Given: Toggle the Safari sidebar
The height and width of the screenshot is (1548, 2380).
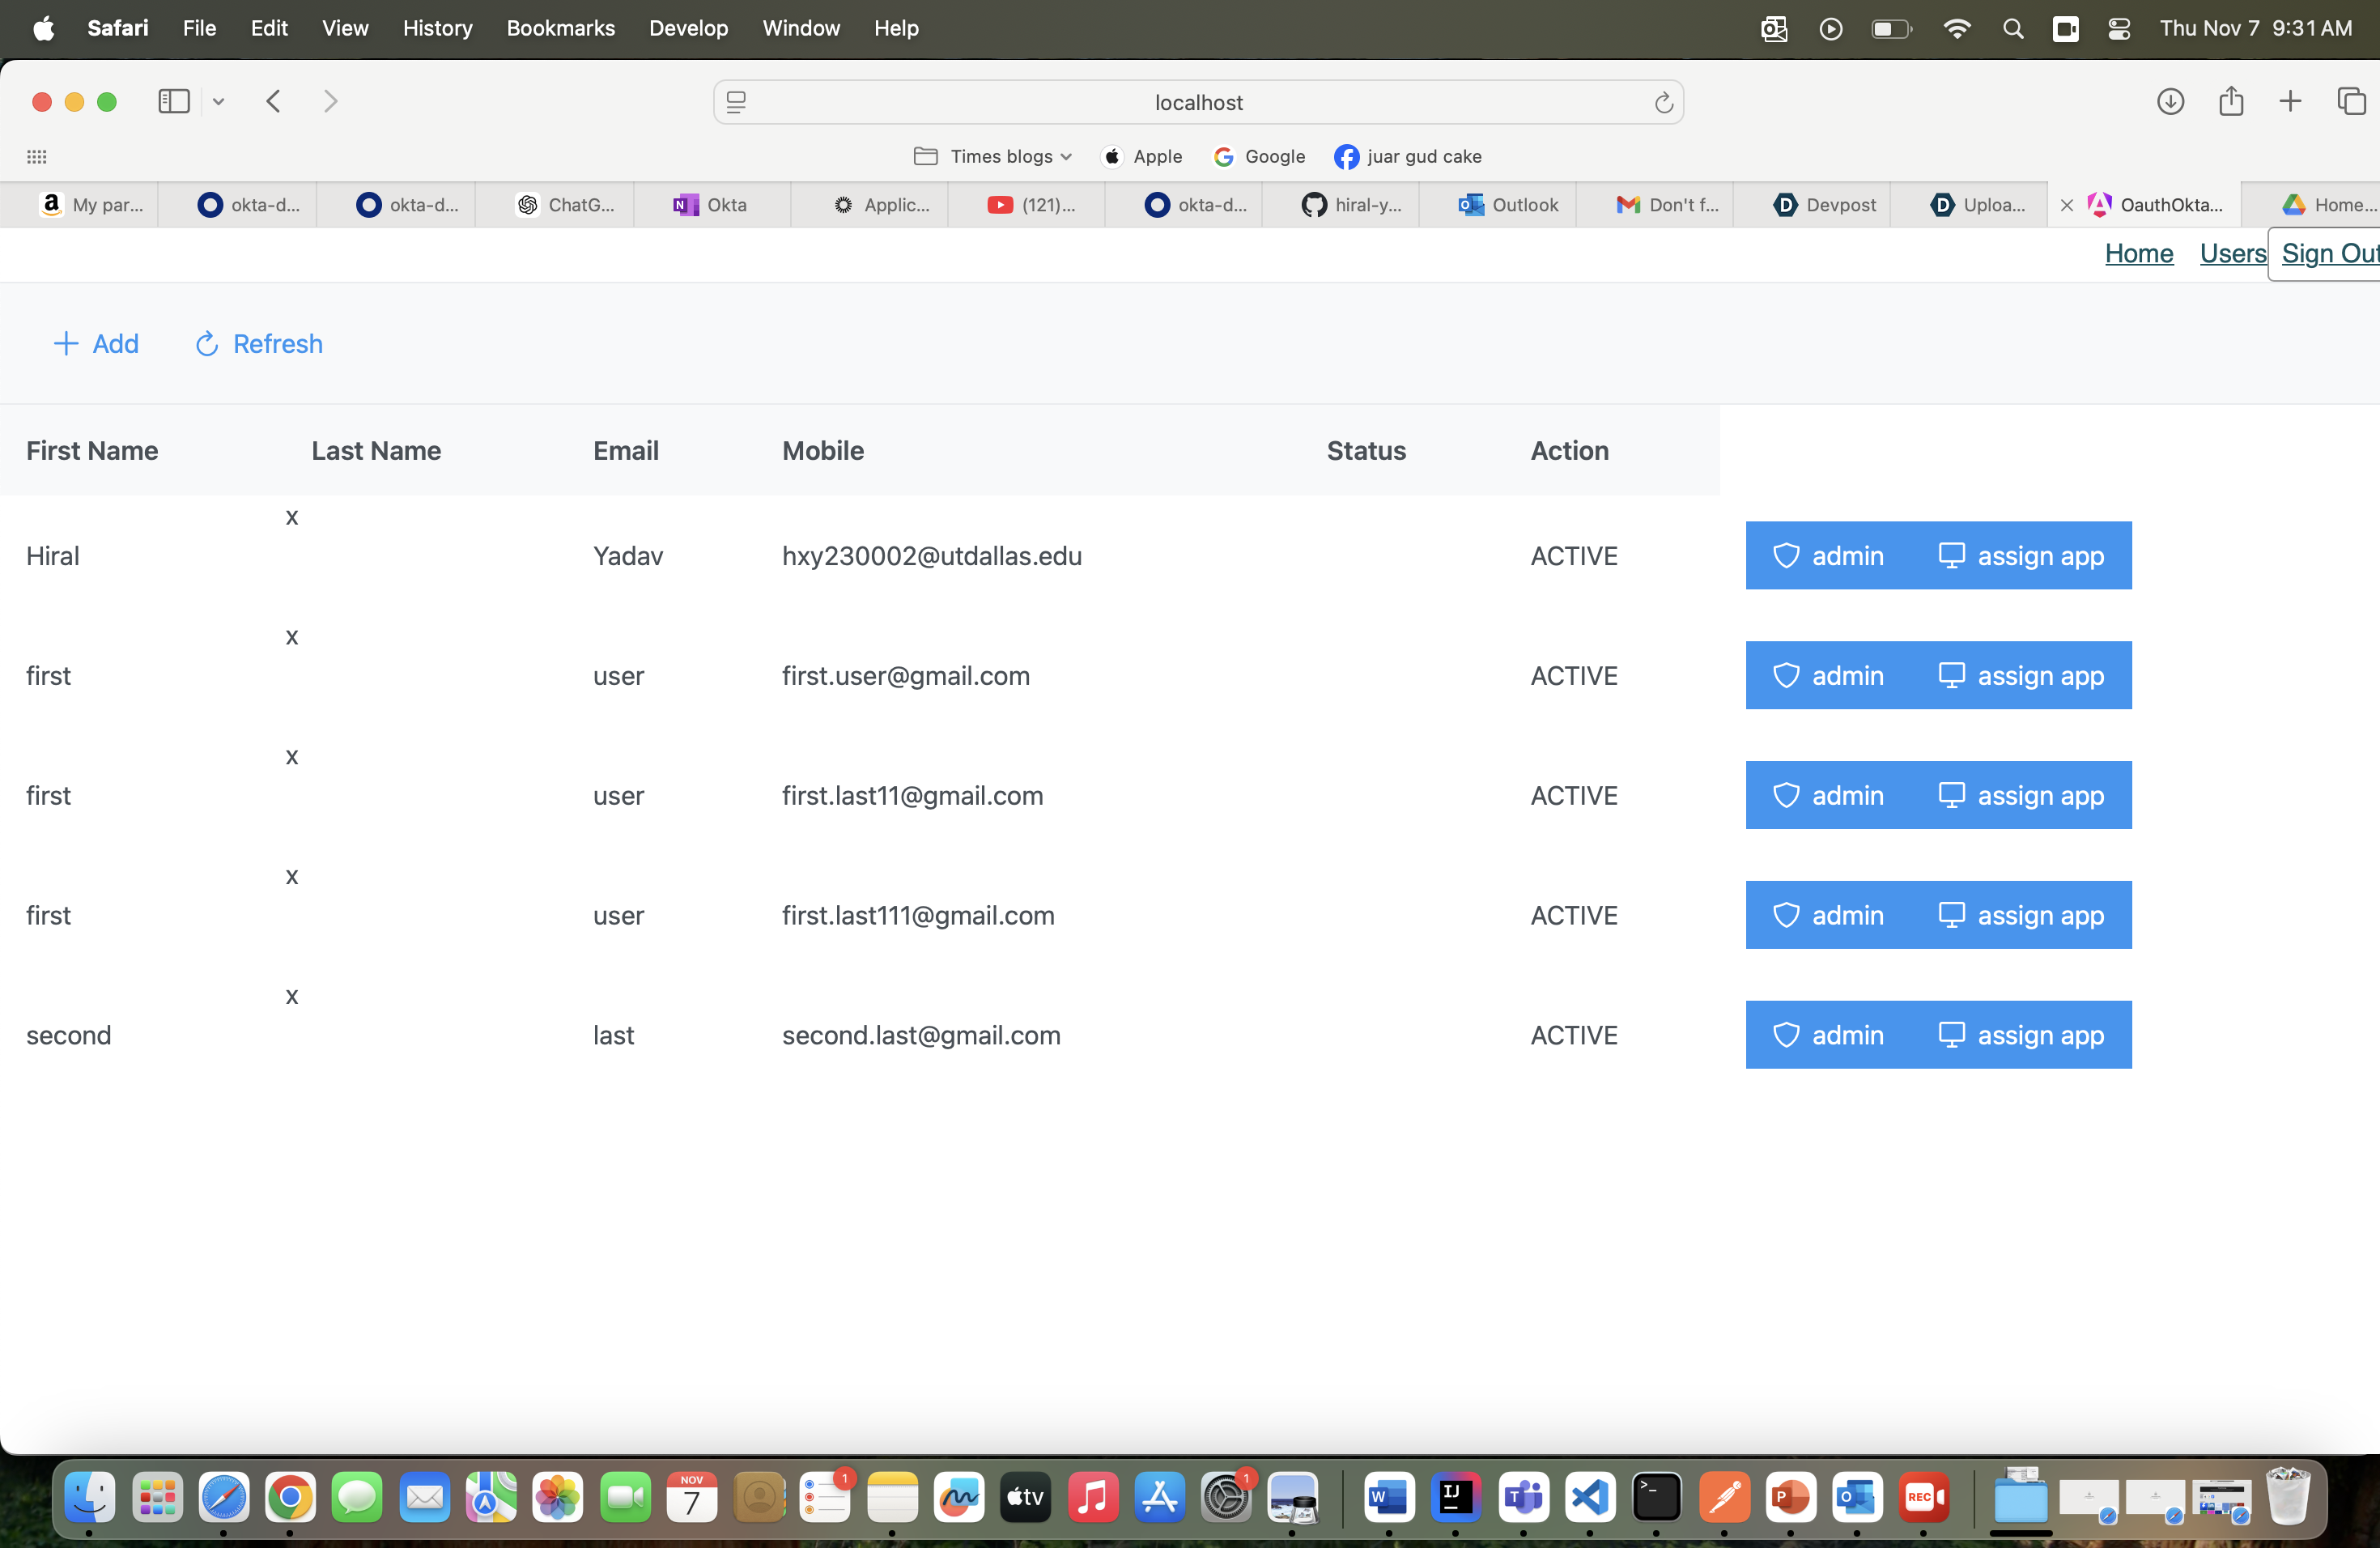Looking at the screenshot, I should point(174,102).
